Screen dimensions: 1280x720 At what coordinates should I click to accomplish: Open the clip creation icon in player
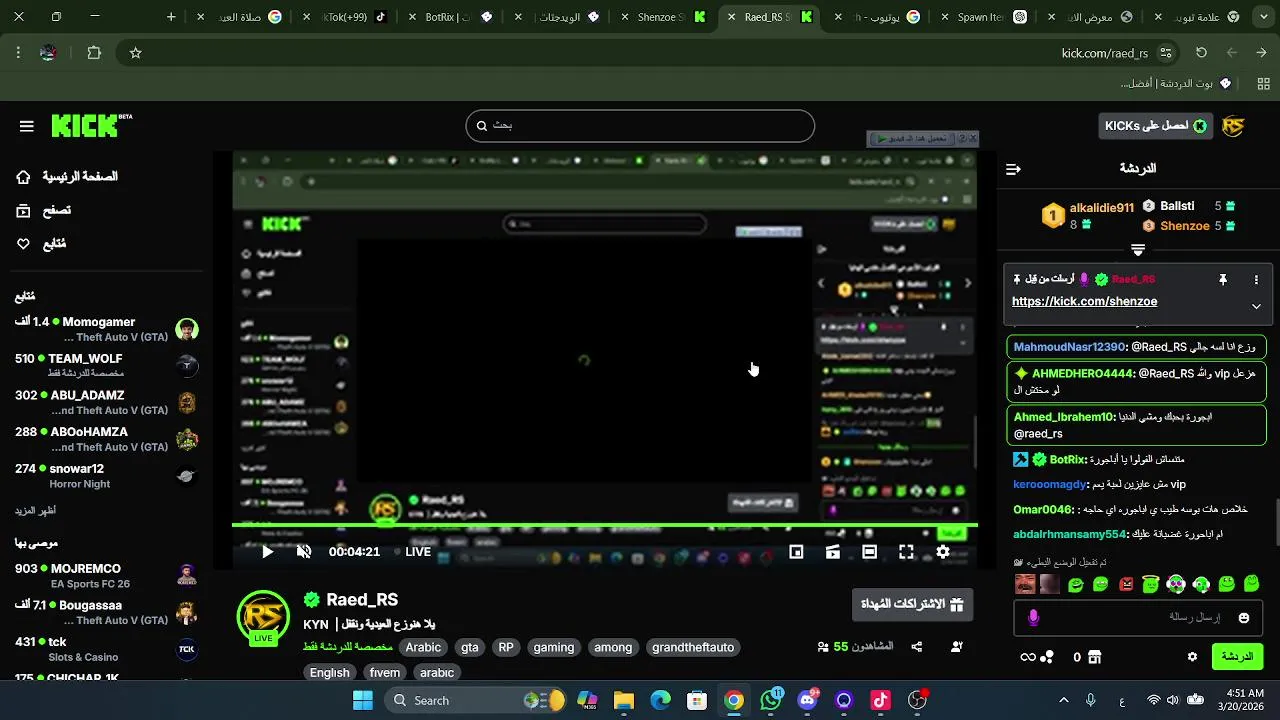coord(833,552)
